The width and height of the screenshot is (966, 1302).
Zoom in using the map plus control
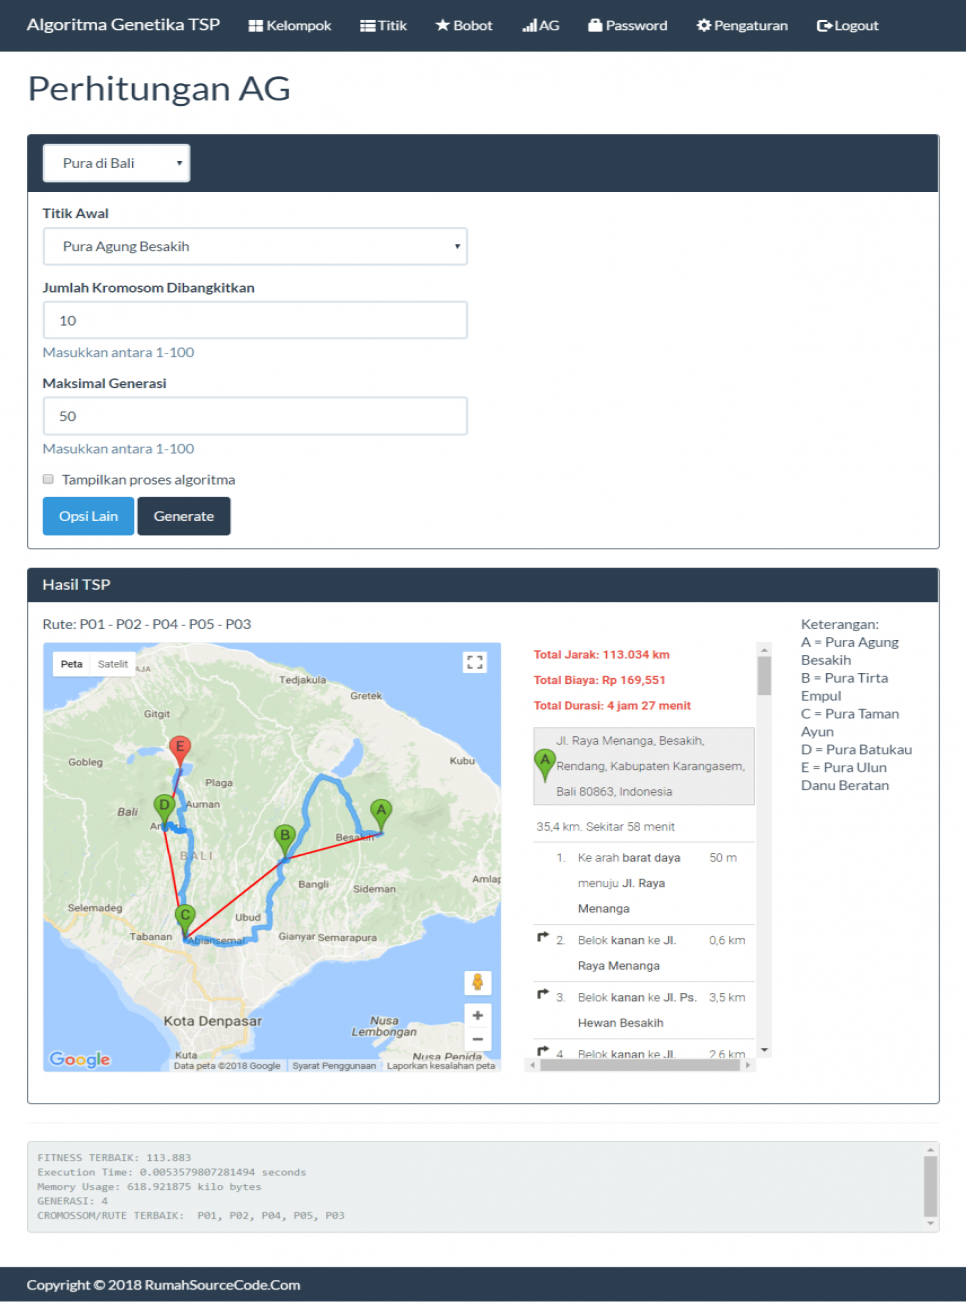click(x=477, y=1015)
